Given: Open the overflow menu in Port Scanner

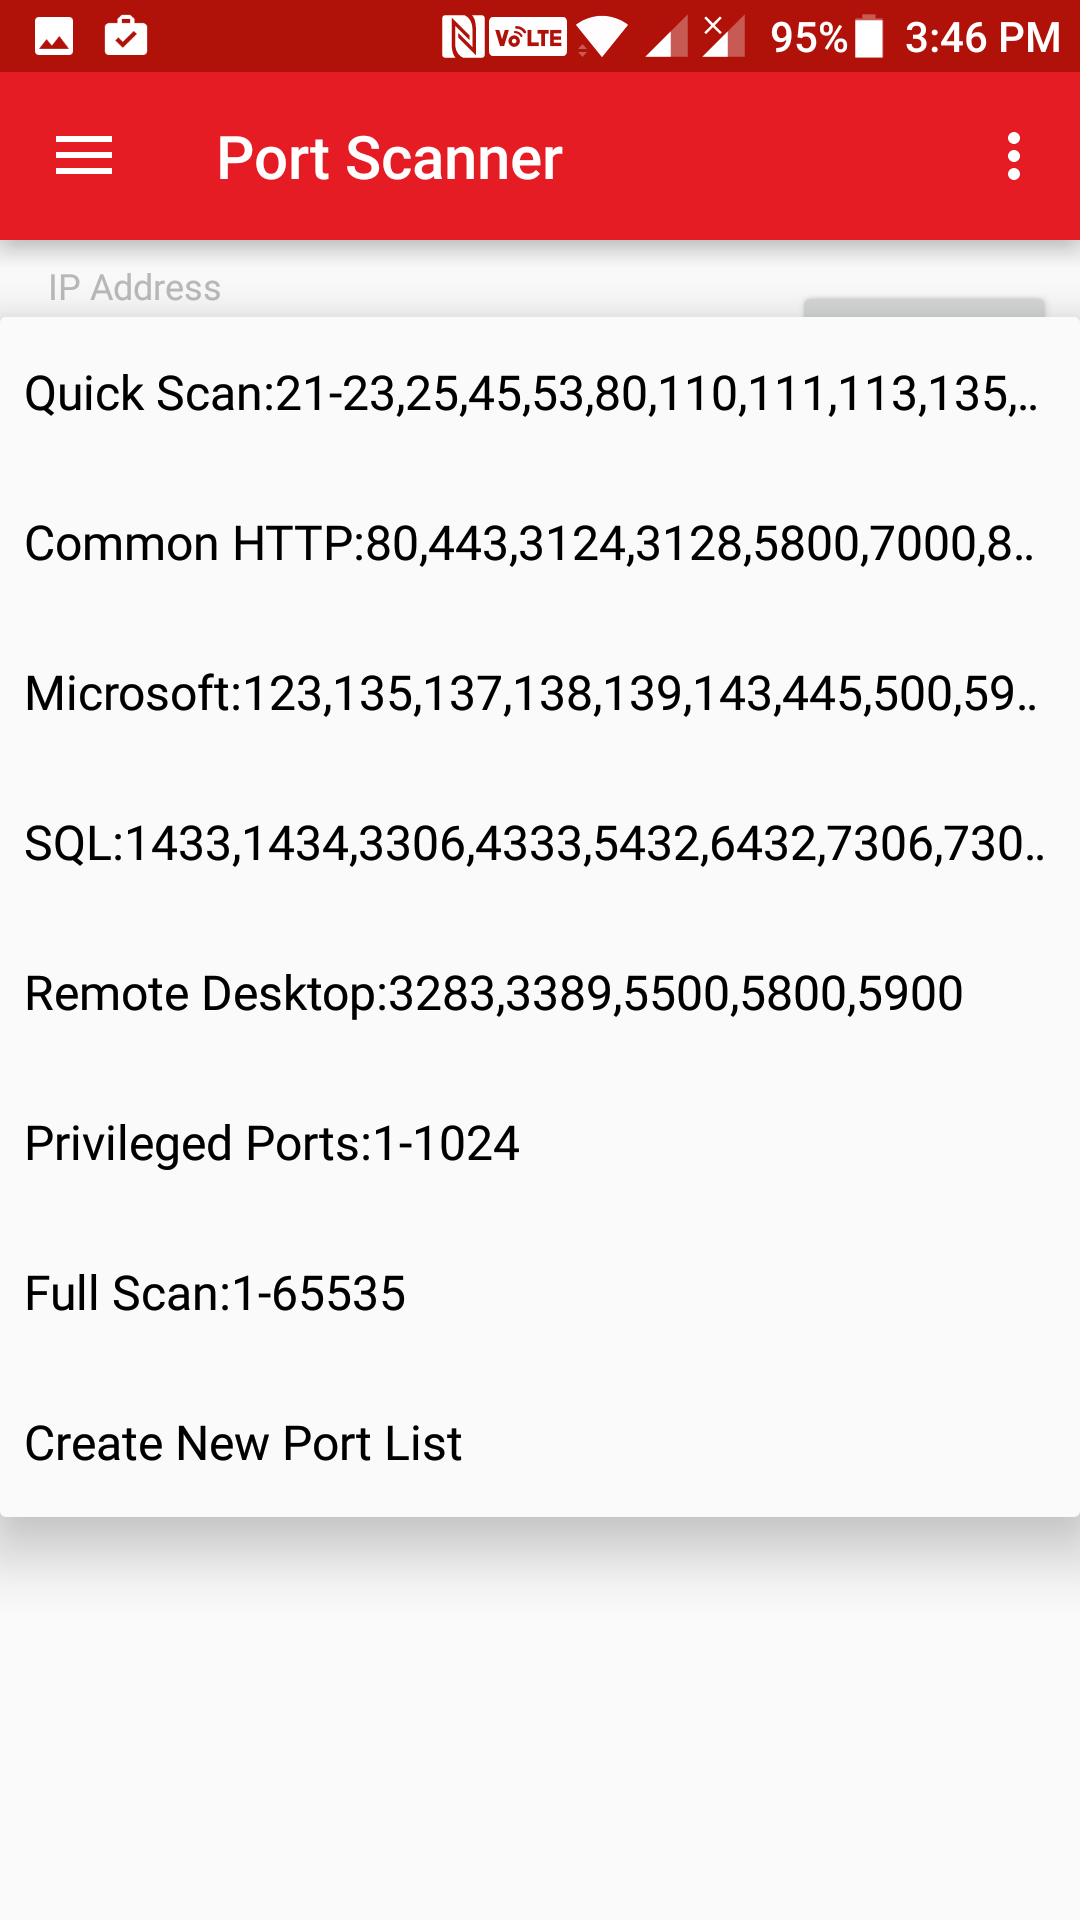Looking at the screenshot, I should click(1012, 156).
